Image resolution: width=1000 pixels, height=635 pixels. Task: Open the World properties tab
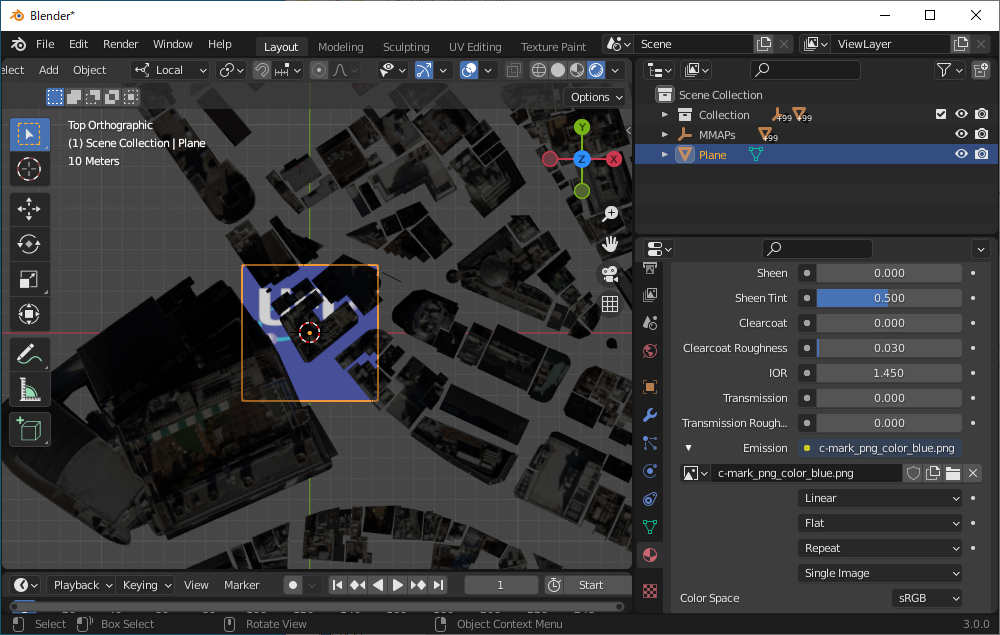point(650,351)
